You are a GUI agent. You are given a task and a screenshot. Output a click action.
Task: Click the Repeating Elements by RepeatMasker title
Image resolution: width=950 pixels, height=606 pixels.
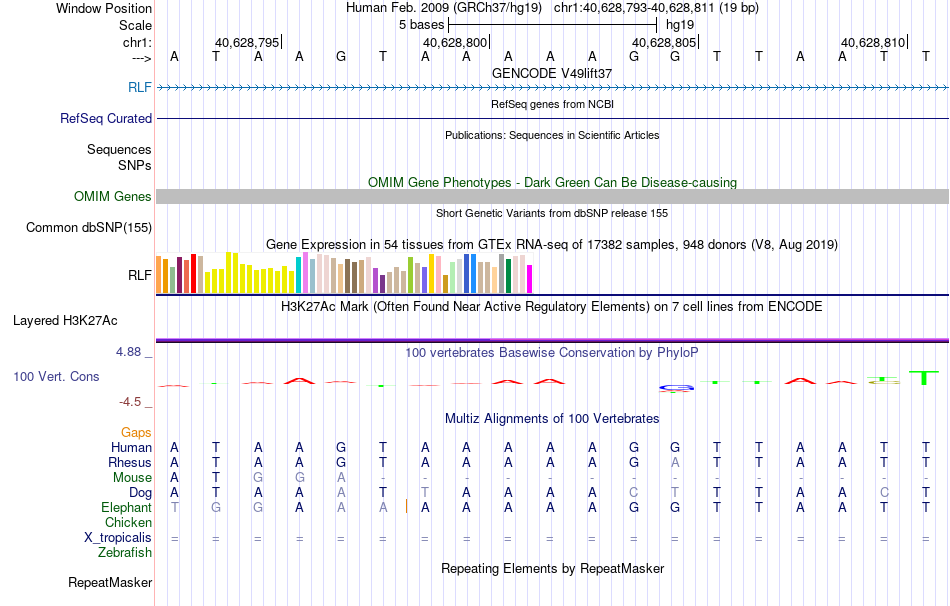pyautogui.click(x=552, y=568)
